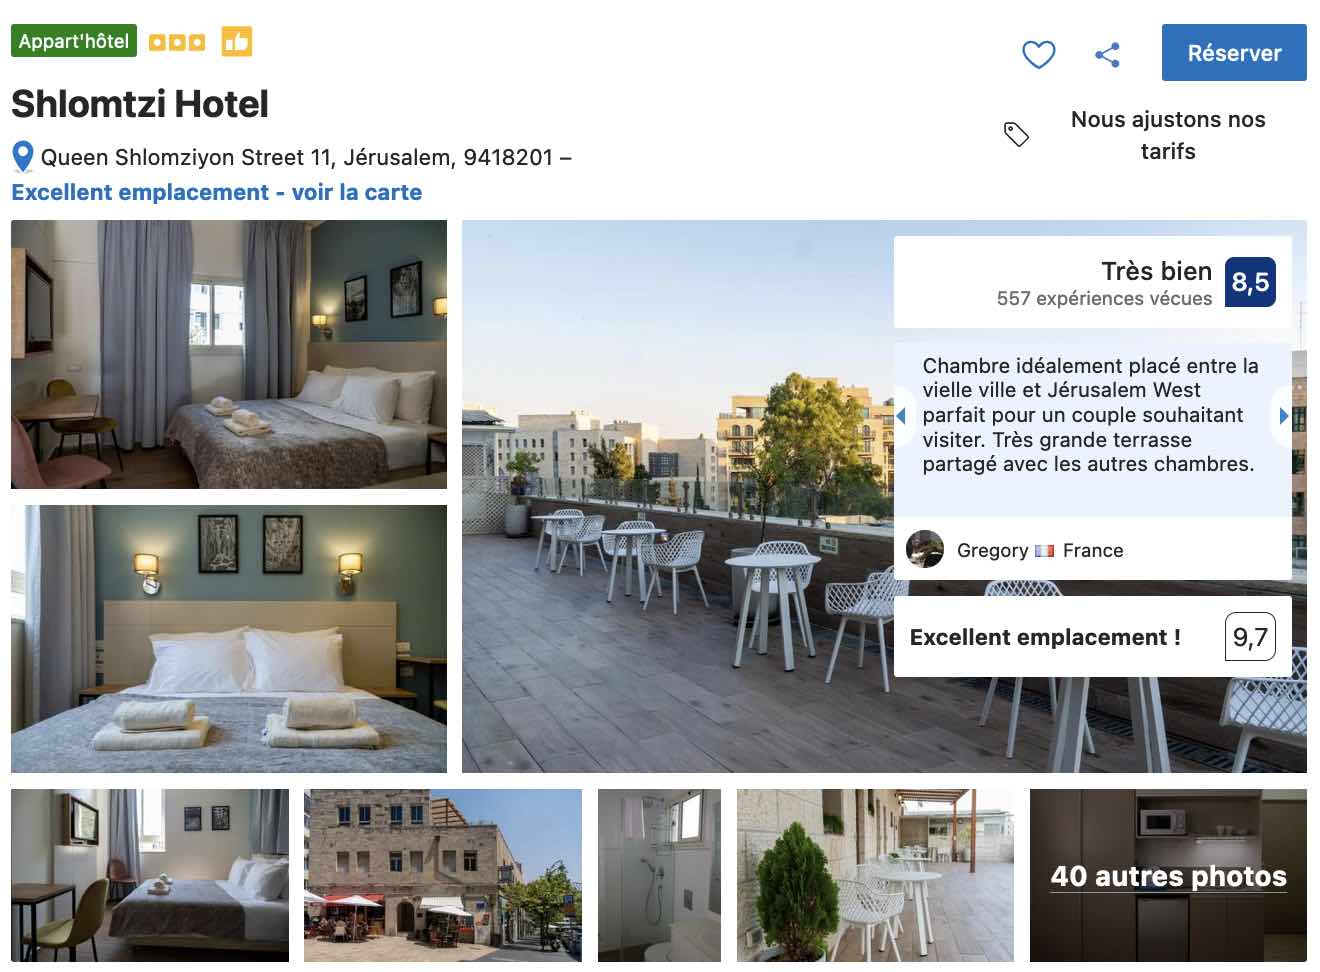Open the bed with towels photo
The width and height of the screenshot is (1320, 972).
(x=229, y=639)
